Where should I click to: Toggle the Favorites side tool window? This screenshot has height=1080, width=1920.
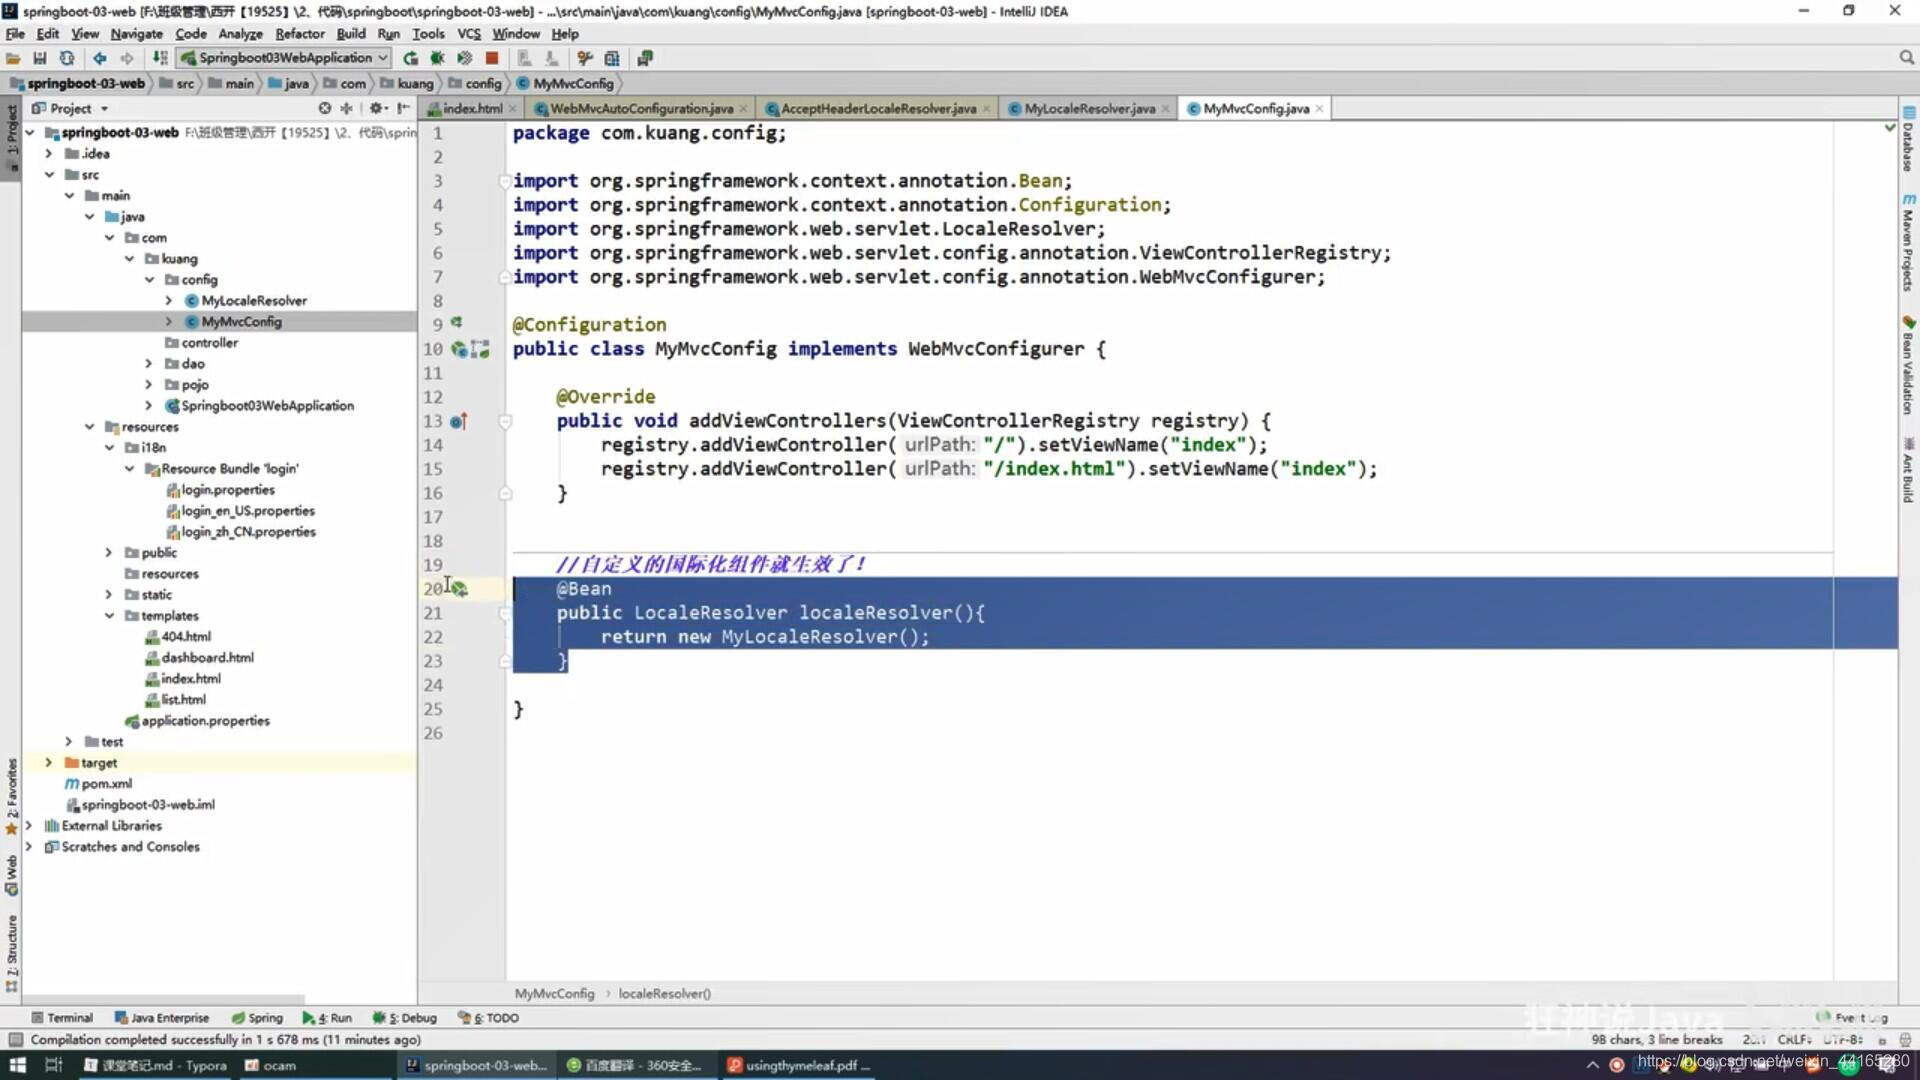pos(11,796)
